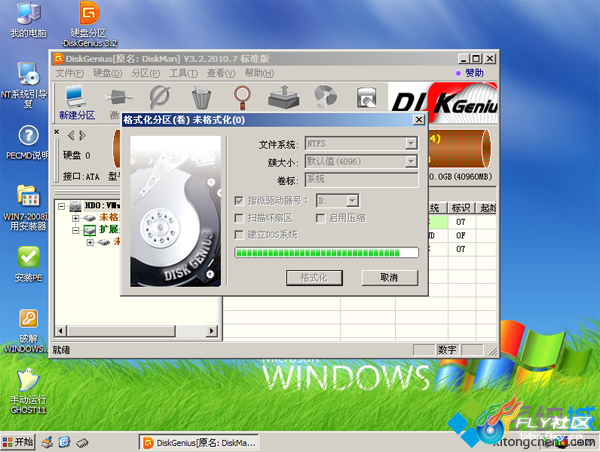Close the disk panel with small x
Viewport: 600px width, 452px height.
point(57,132)
